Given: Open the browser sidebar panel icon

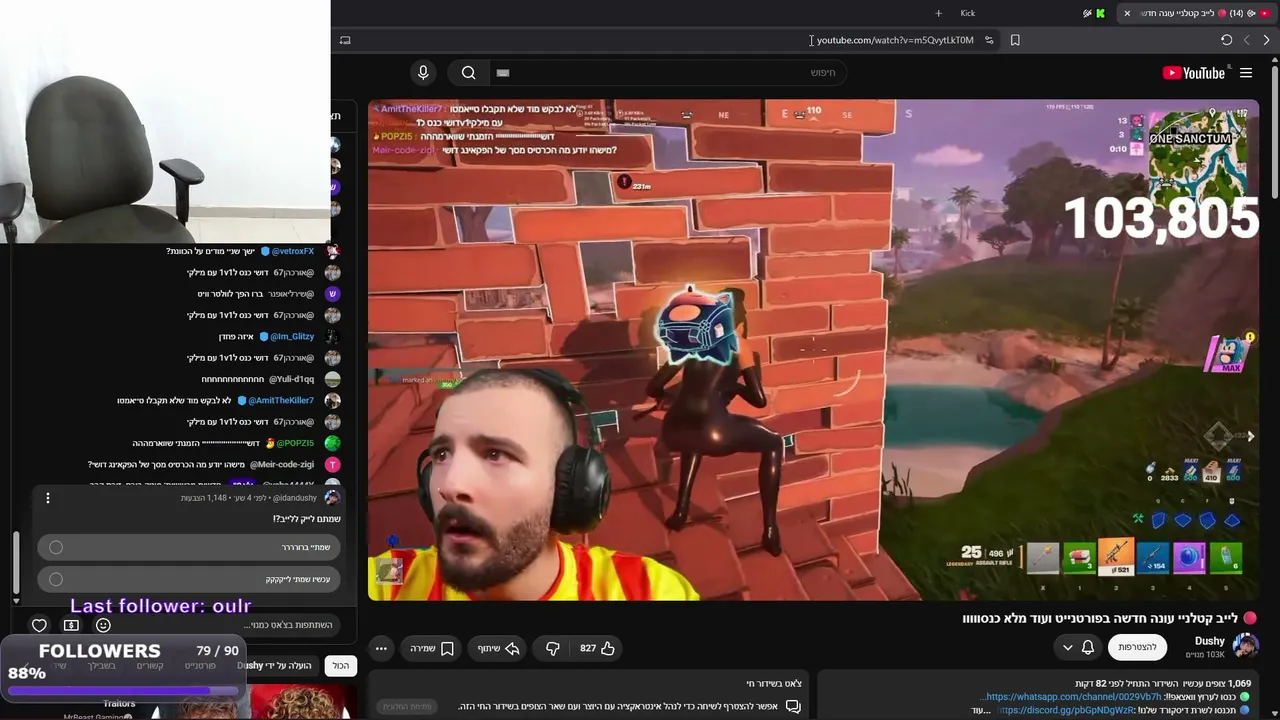Looking at the screenshot, I should coord(345,40).
